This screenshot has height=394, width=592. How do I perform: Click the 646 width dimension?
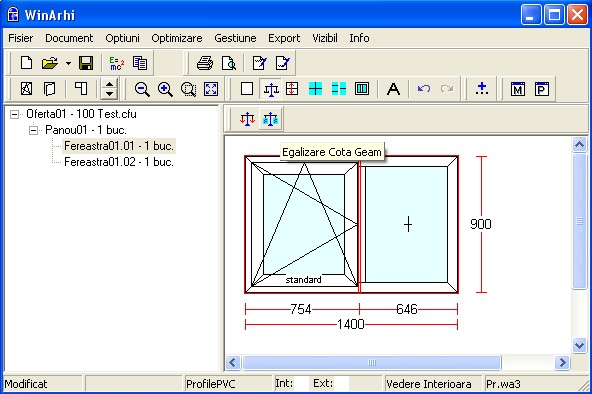pos(407,309)
